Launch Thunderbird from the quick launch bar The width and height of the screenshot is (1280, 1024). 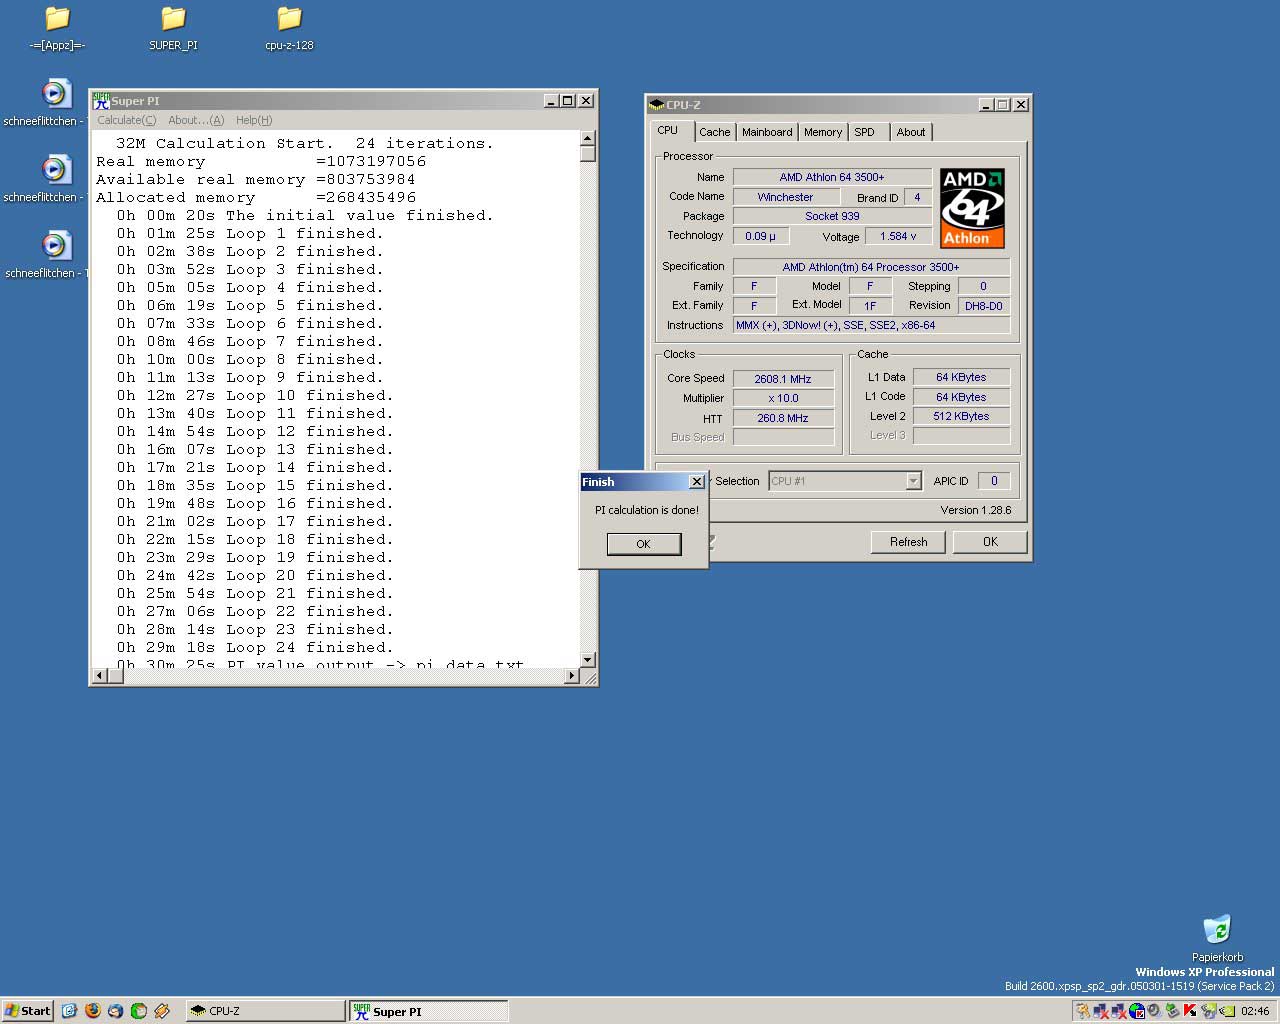[x=115, y=1011]
